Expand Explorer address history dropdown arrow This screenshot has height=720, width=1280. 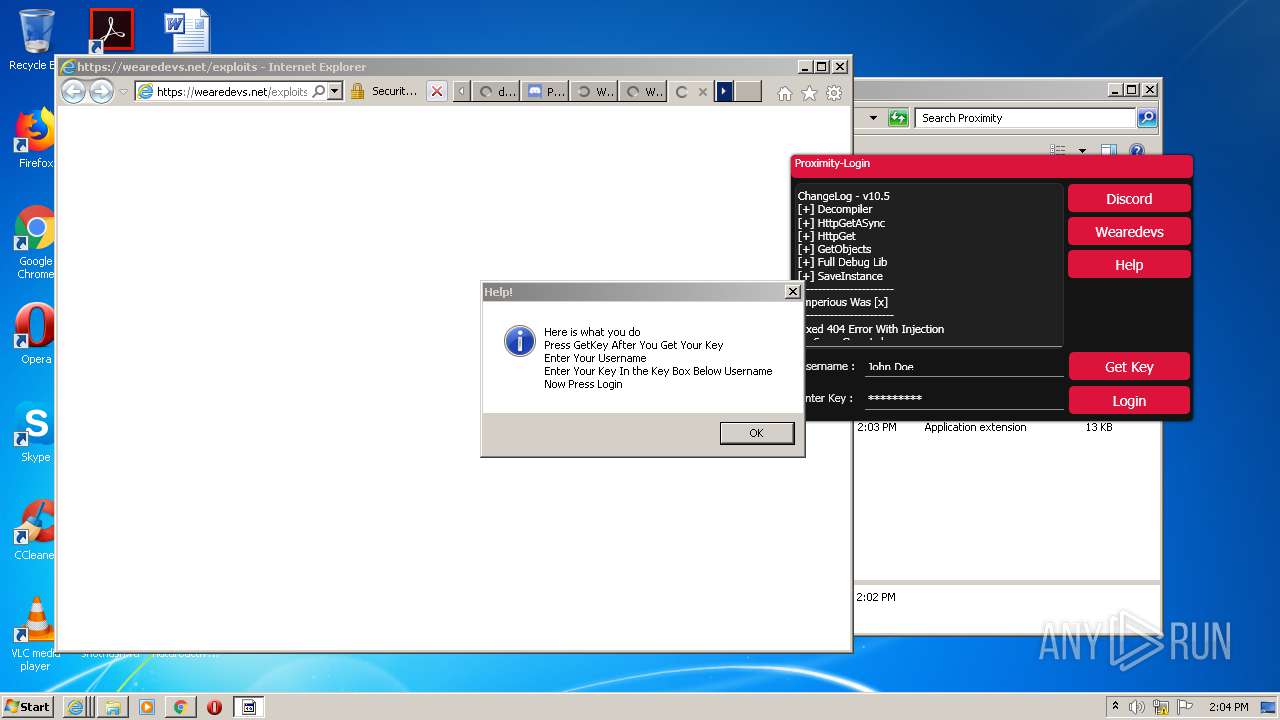point(873,118)
